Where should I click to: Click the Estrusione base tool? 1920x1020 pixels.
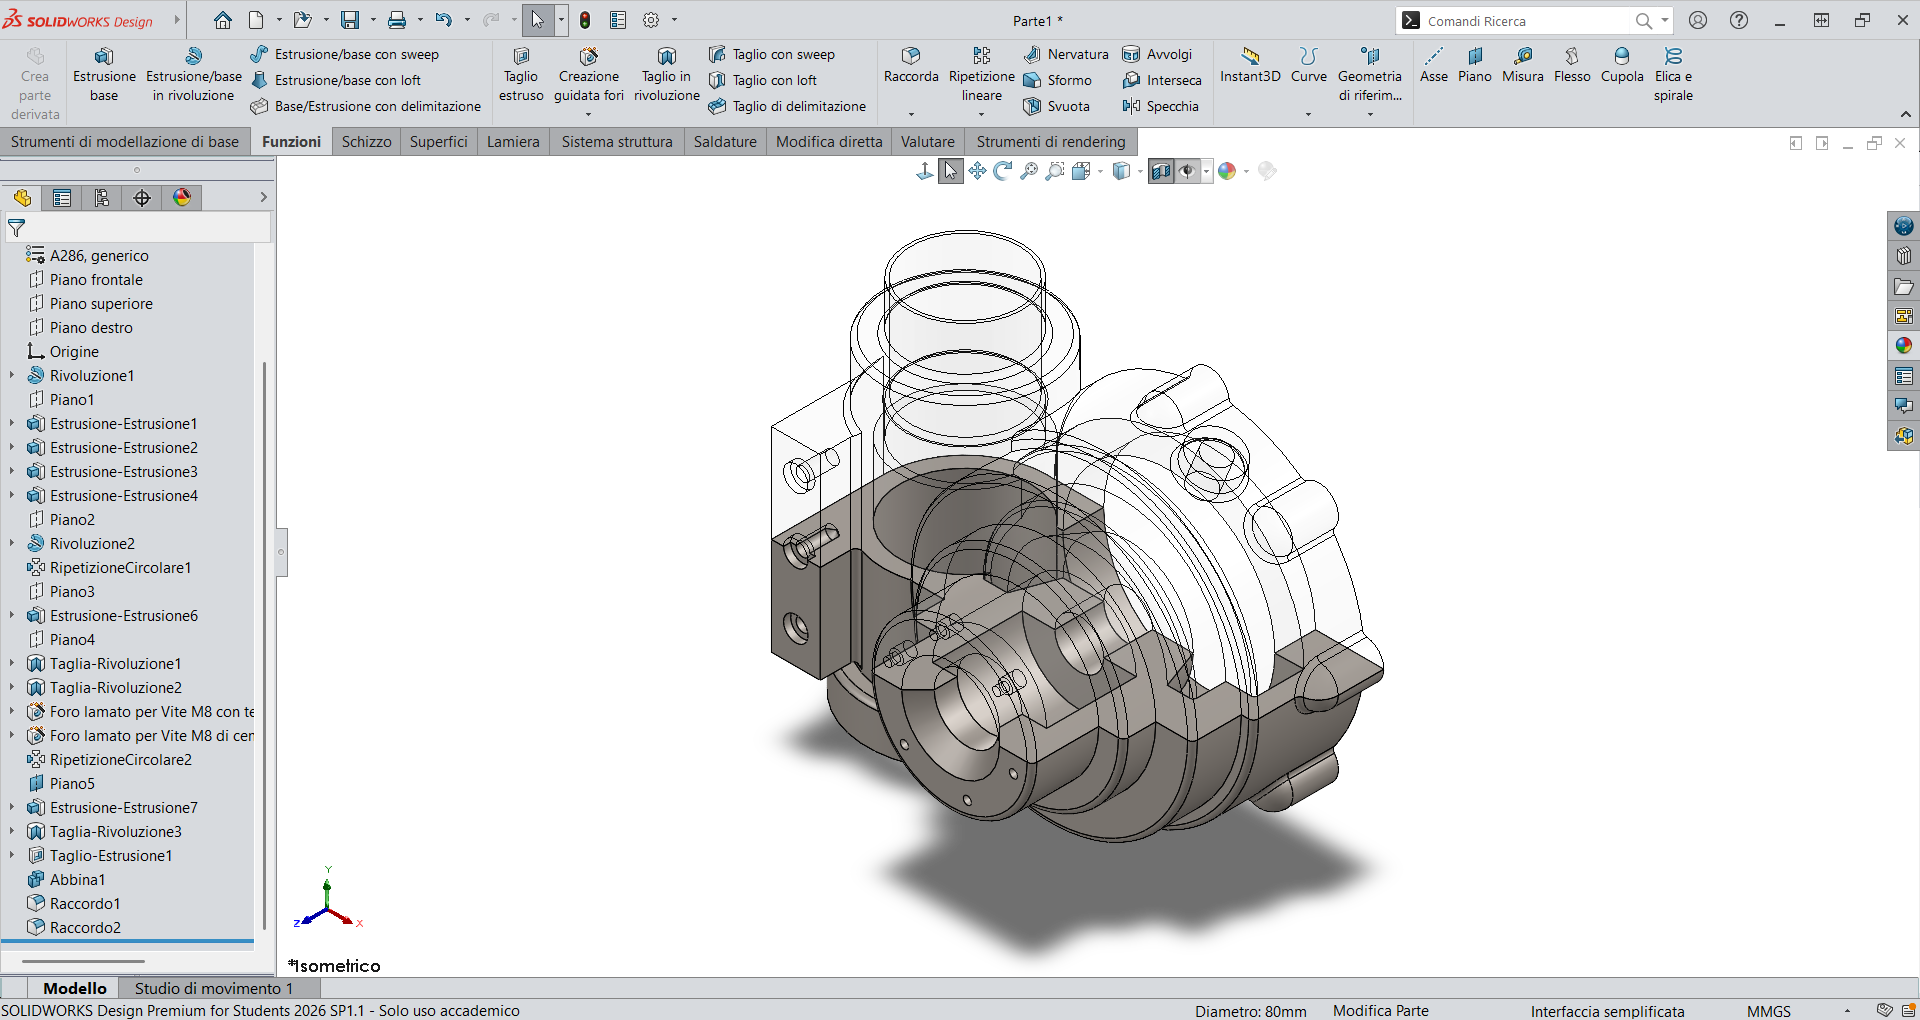[104, 75]
